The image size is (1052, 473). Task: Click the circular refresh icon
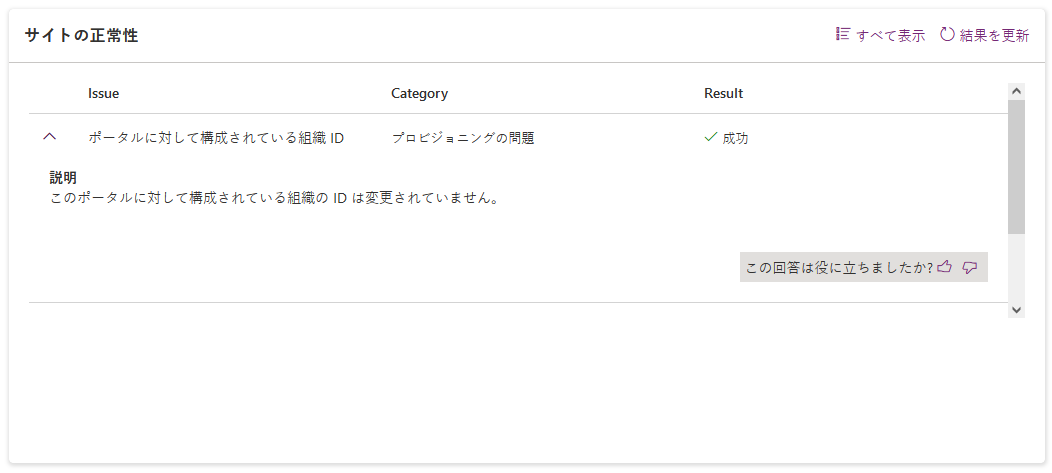tap(947, 35)
